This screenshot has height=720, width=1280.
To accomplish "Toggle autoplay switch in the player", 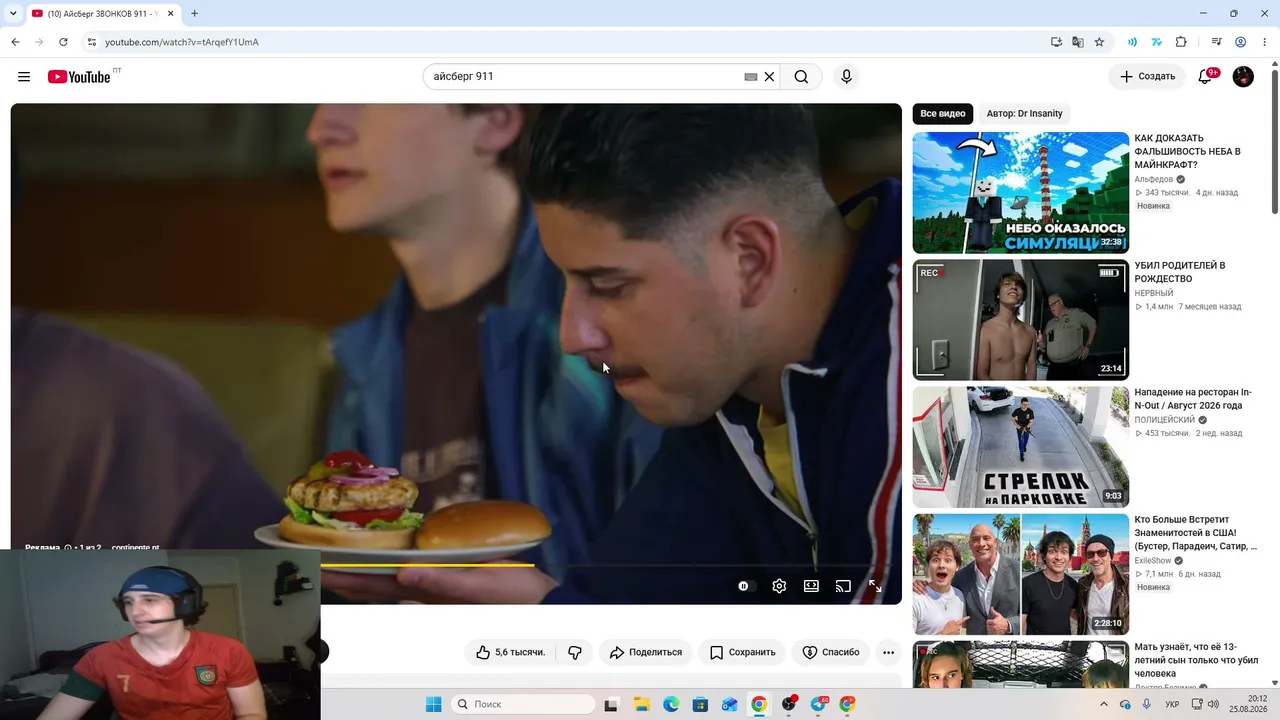I will [x=745, y=586].
